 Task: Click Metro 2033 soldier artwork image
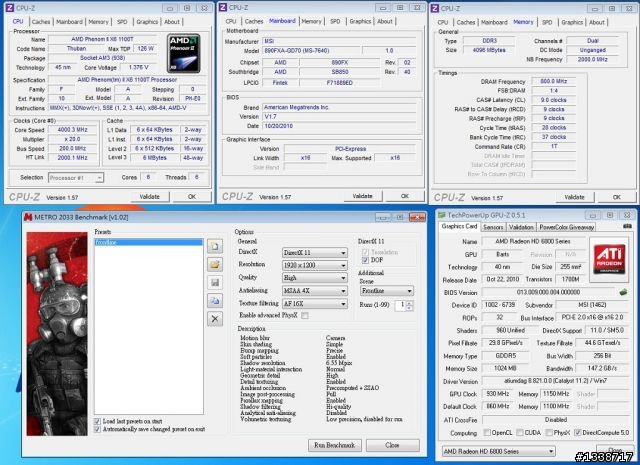[57, 334]
